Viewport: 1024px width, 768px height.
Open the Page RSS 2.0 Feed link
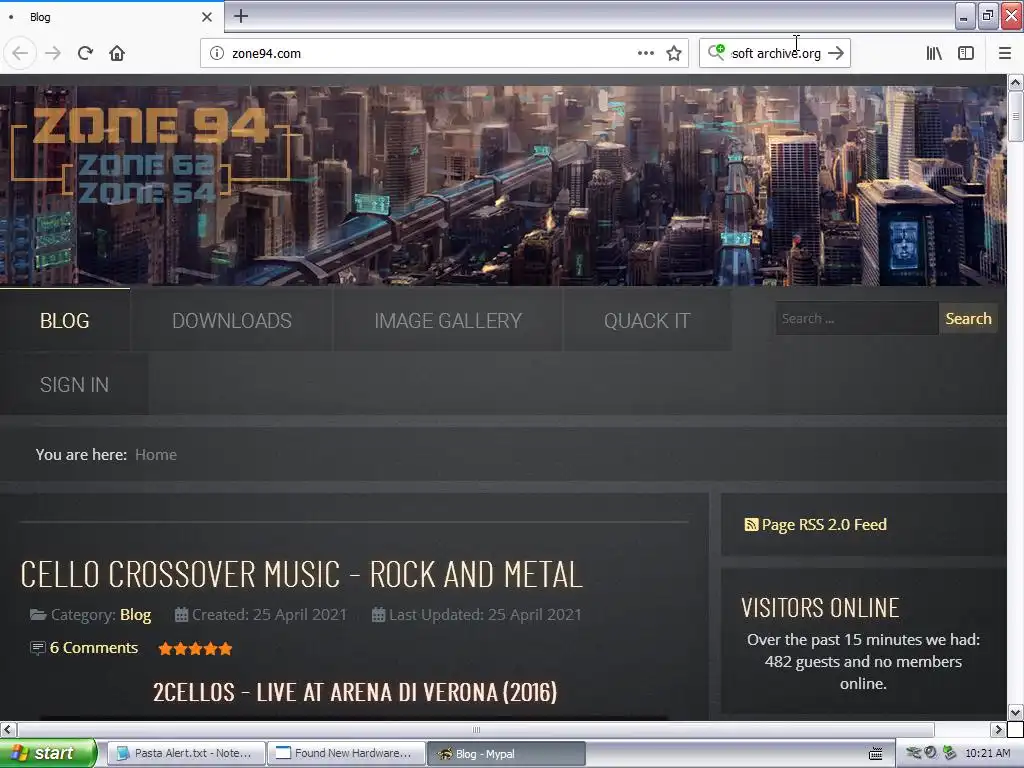[x=824, y=524]
